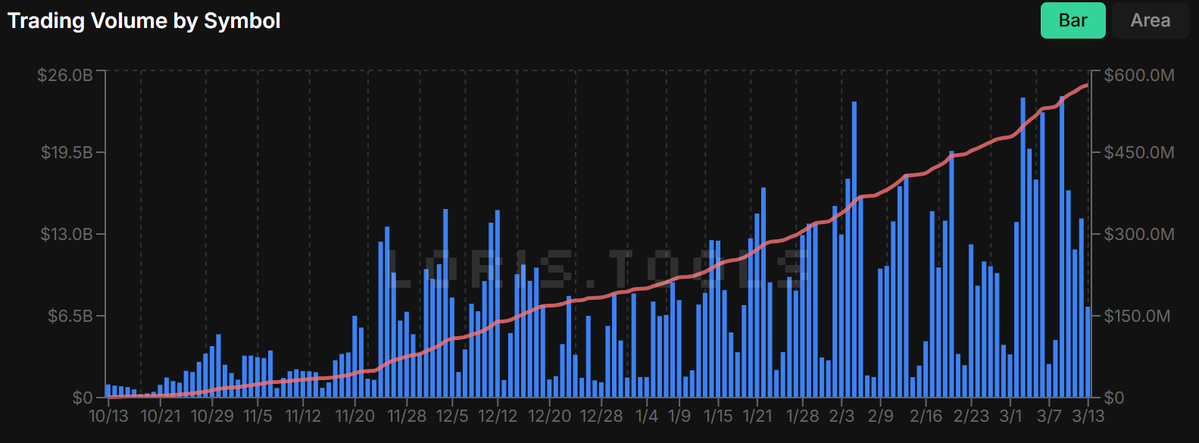Click the 11/12 date label

point(303,418)
